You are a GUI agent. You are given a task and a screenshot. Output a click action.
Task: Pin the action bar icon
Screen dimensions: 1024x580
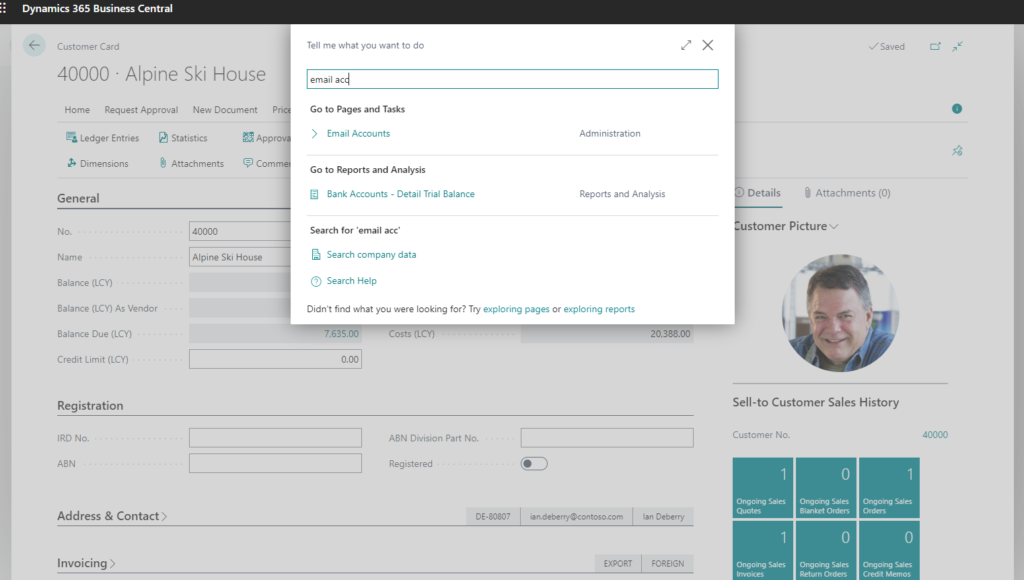click(957, 151)
